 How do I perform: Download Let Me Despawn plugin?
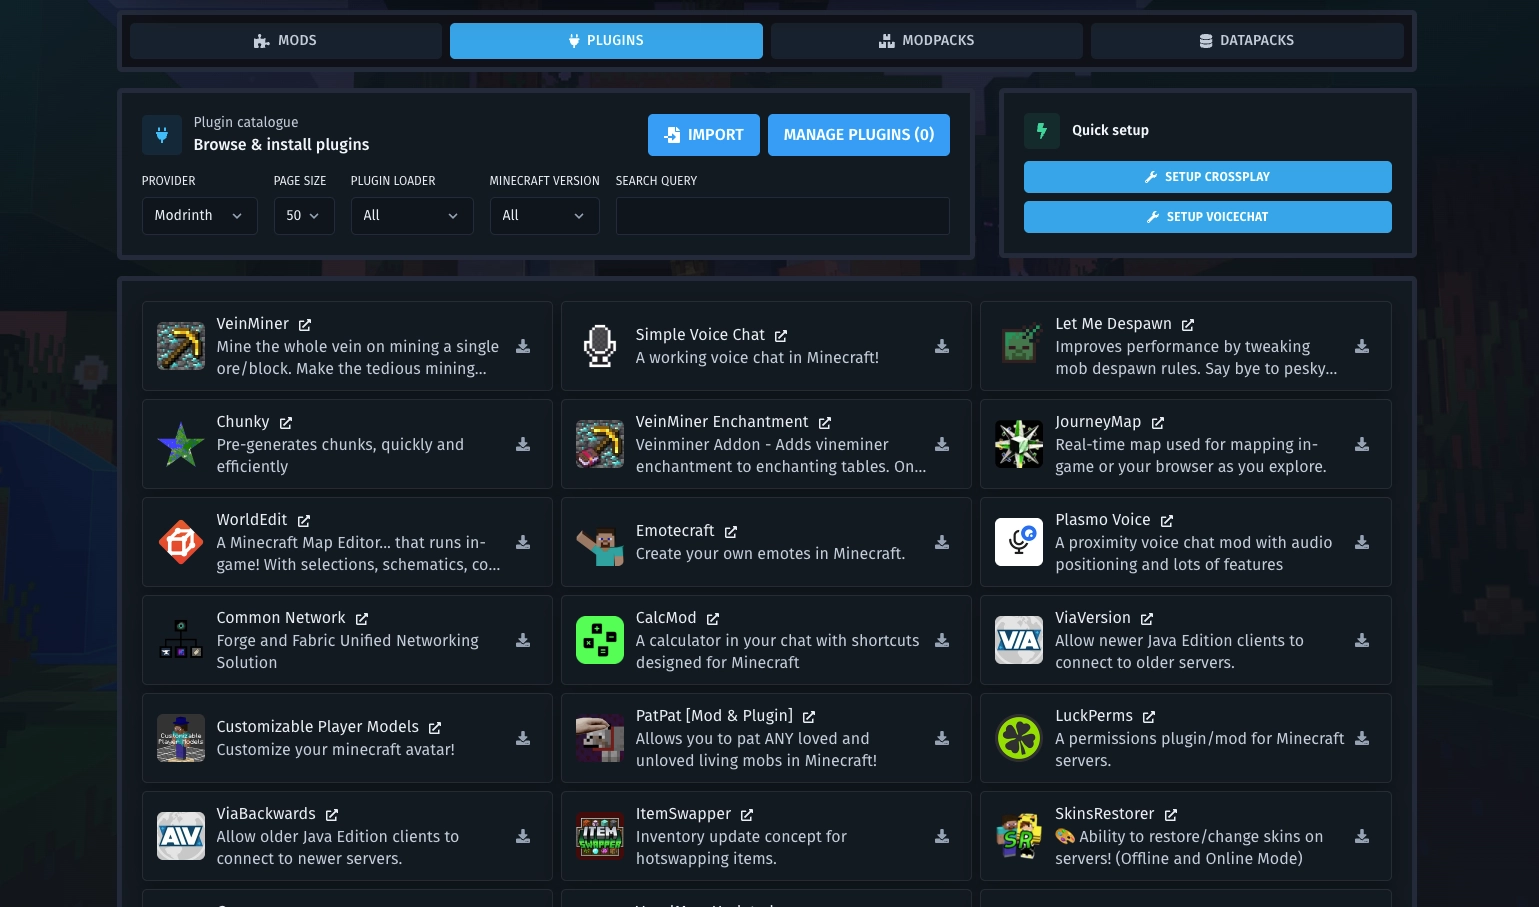click(x=1362, y=346)
